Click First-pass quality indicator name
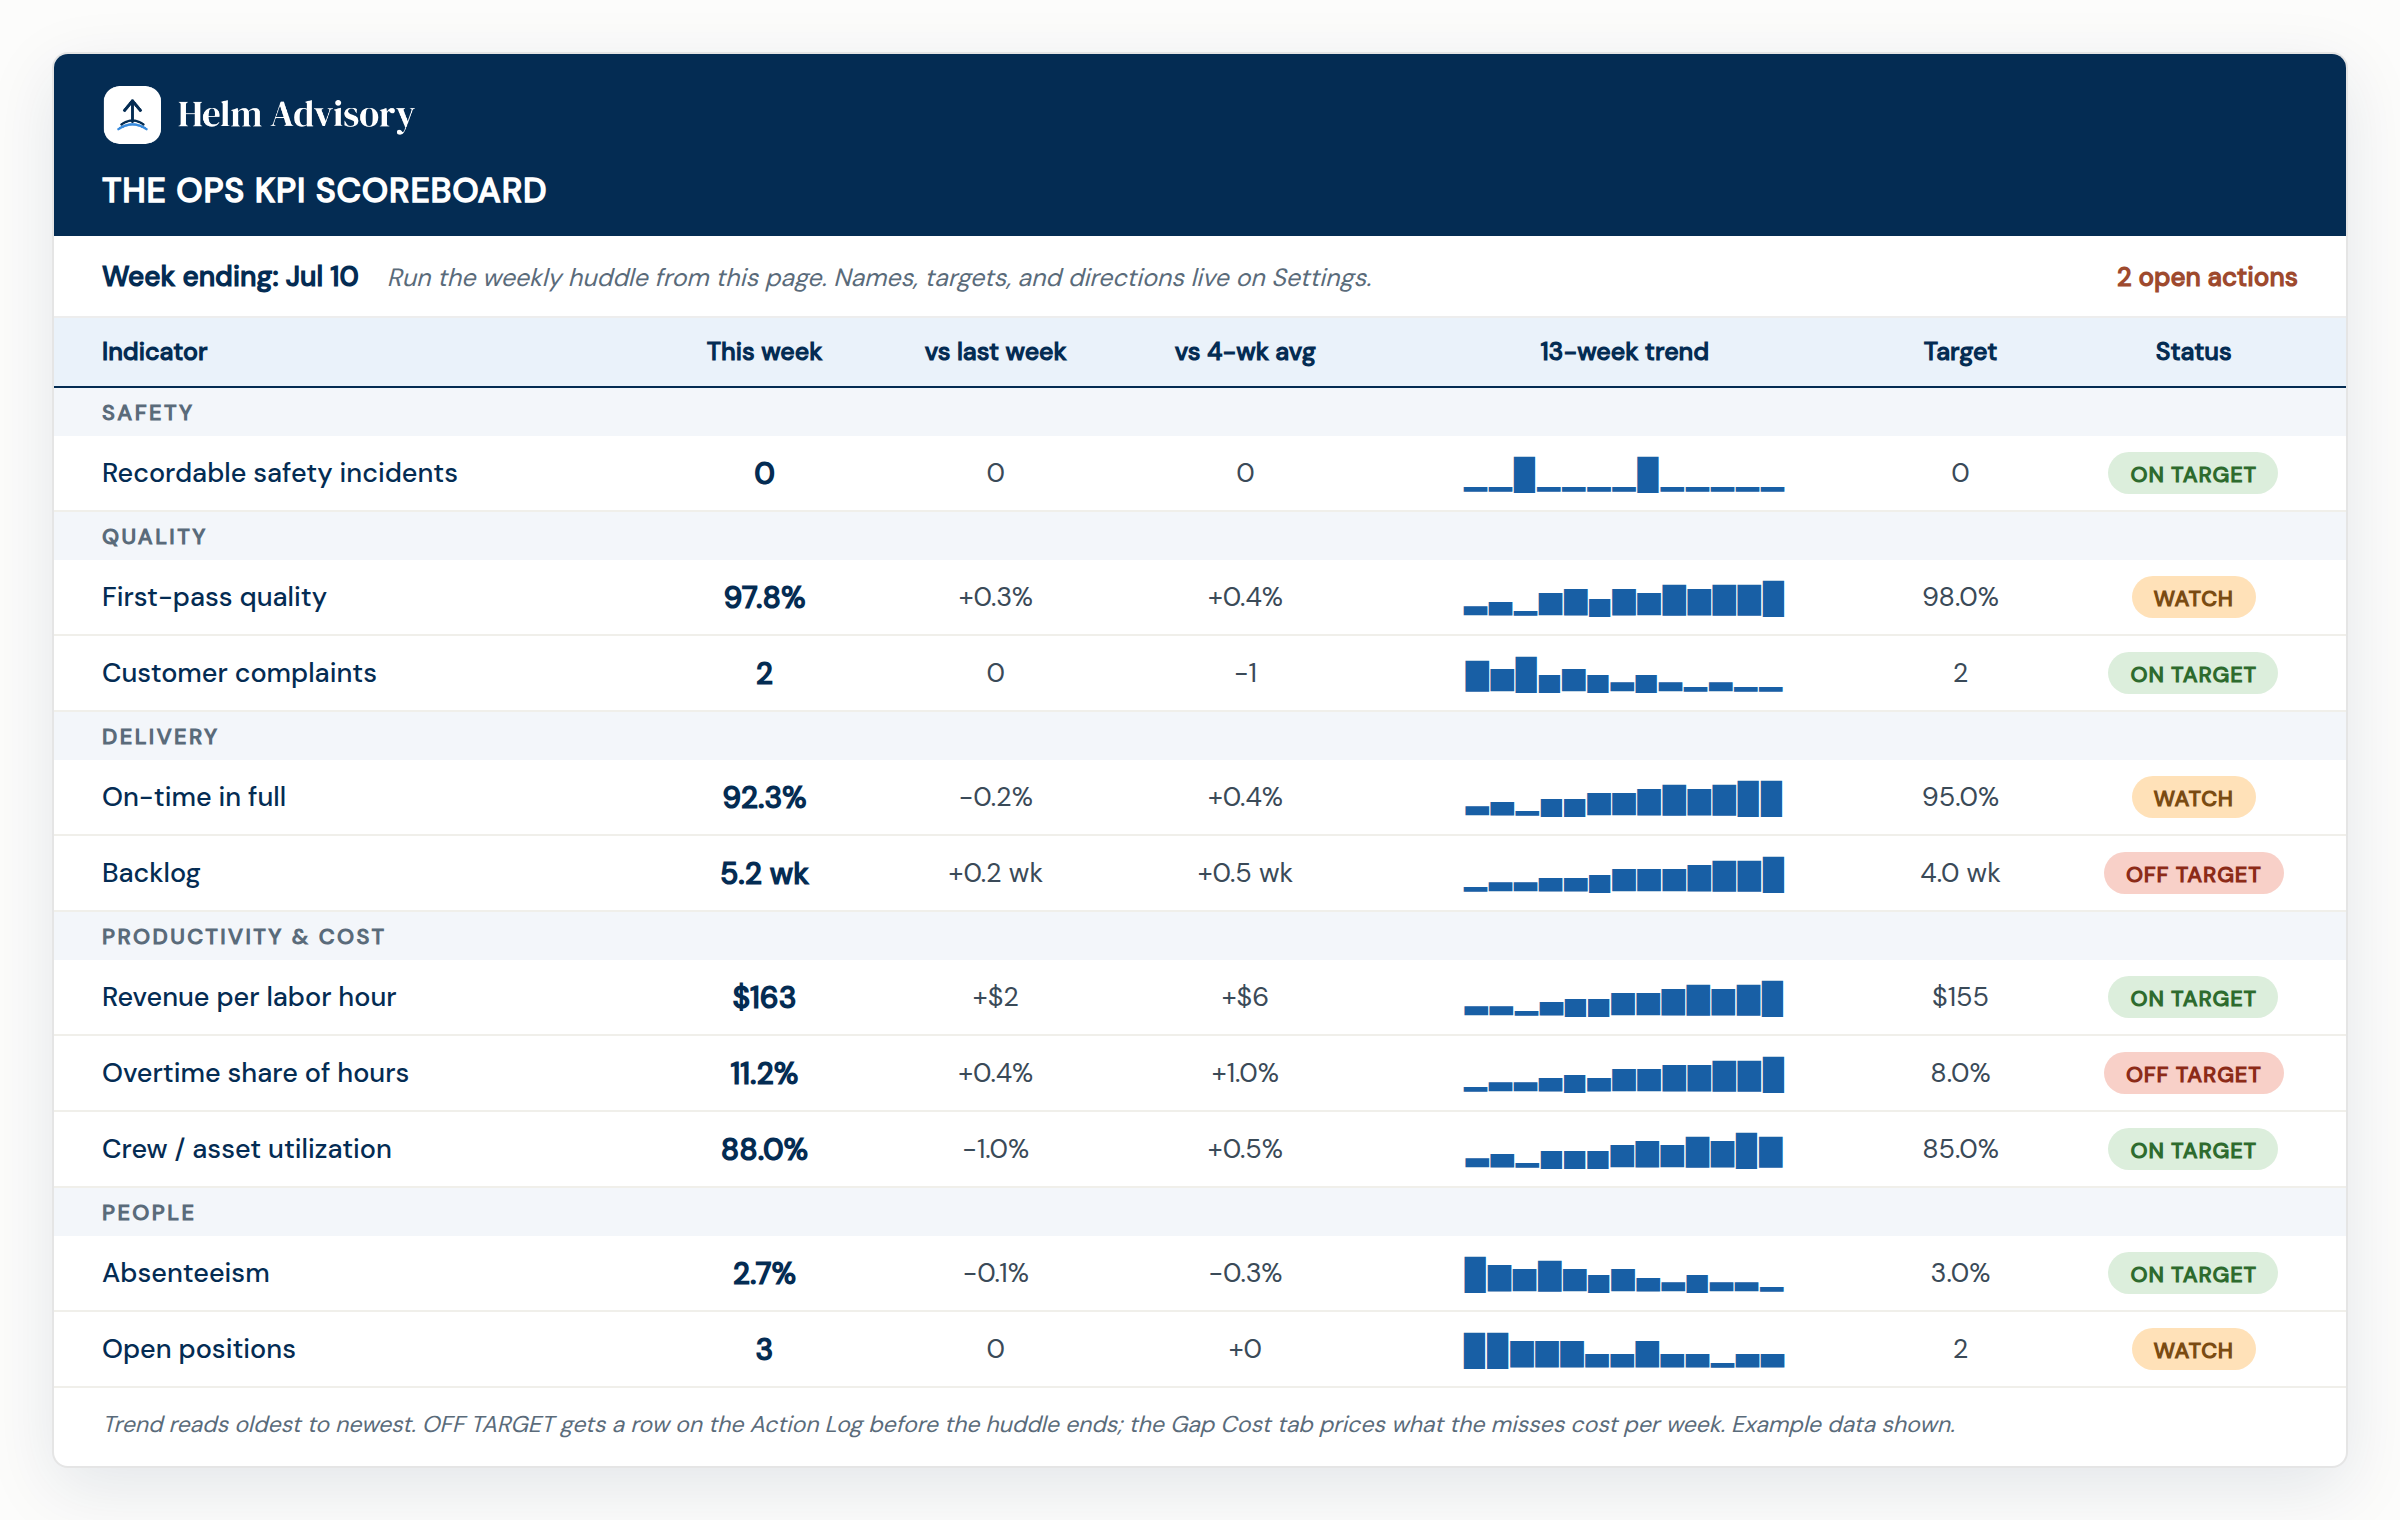This screenshot has width=2400, height=1520. pyautogui.click(x=214, y=597)
